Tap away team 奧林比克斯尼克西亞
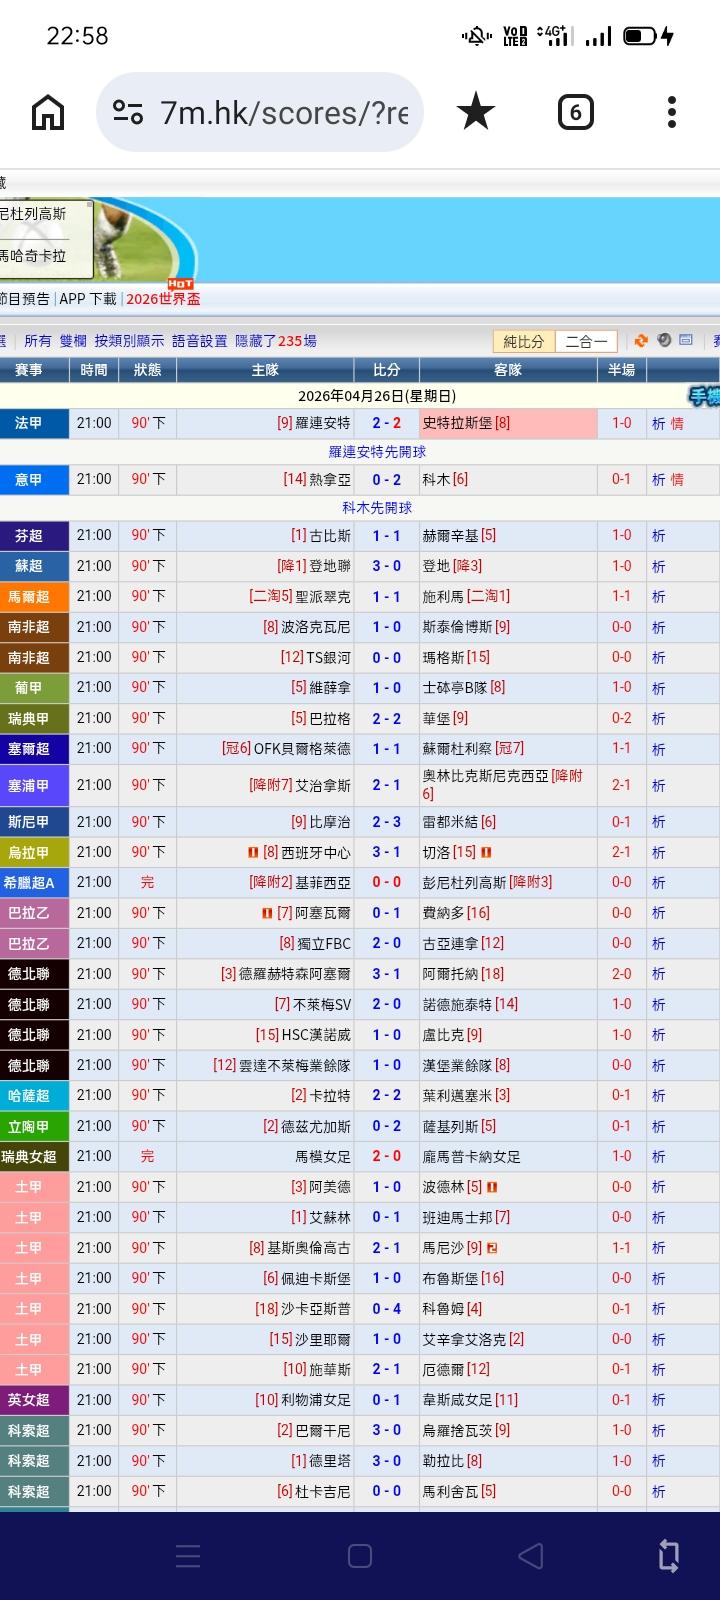Image resolution: width=720 pixels, height=1600 pixels. pyautogui.click(x=486, y=776)
